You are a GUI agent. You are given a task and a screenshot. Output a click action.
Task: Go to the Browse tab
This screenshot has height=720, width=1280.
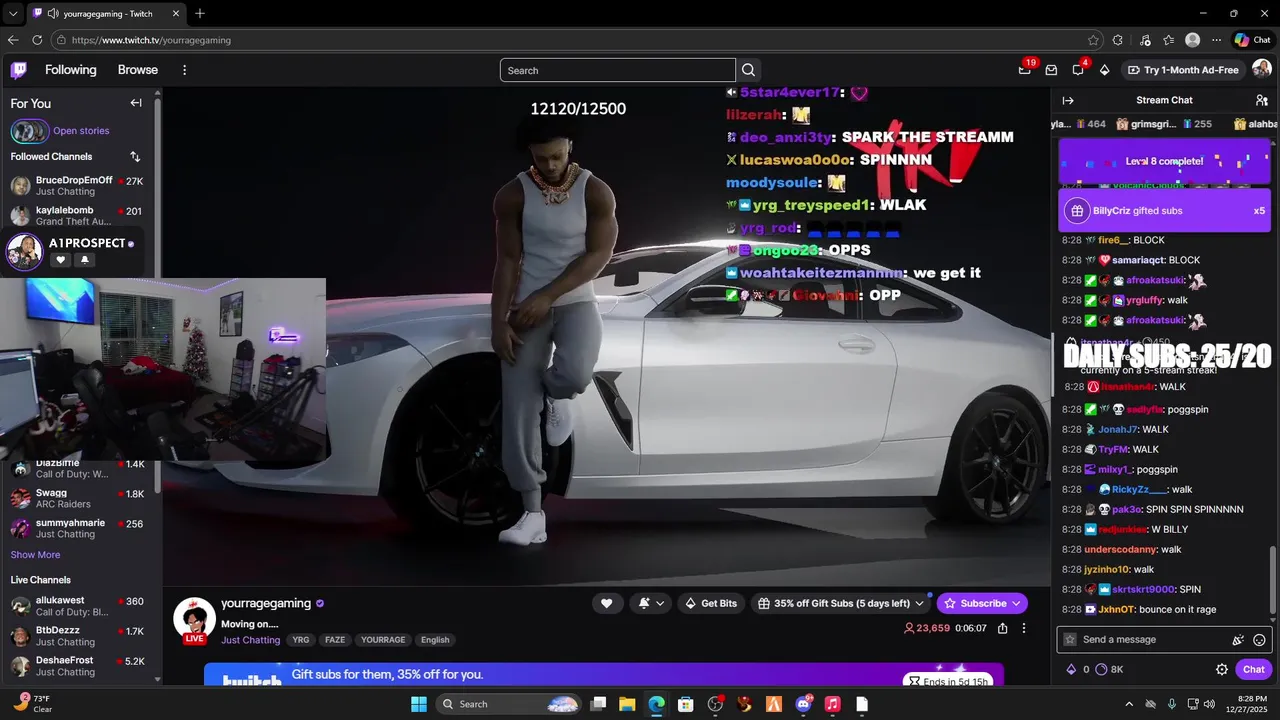[138, 70]
